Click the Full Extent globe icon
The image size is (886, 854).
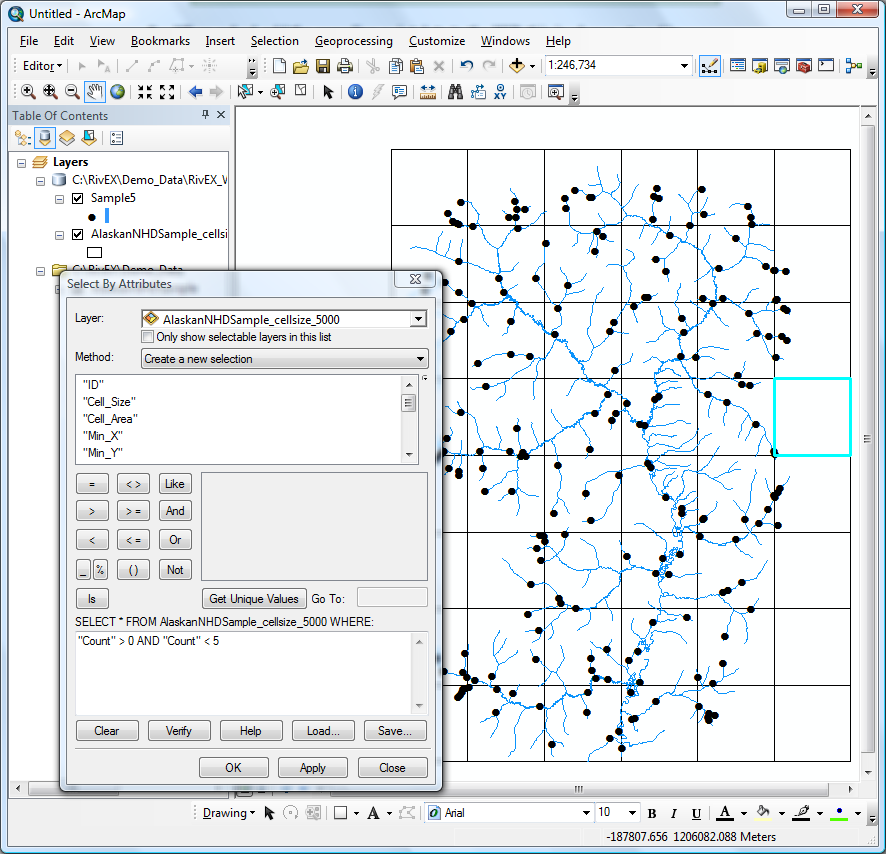(x=117, y=92)
